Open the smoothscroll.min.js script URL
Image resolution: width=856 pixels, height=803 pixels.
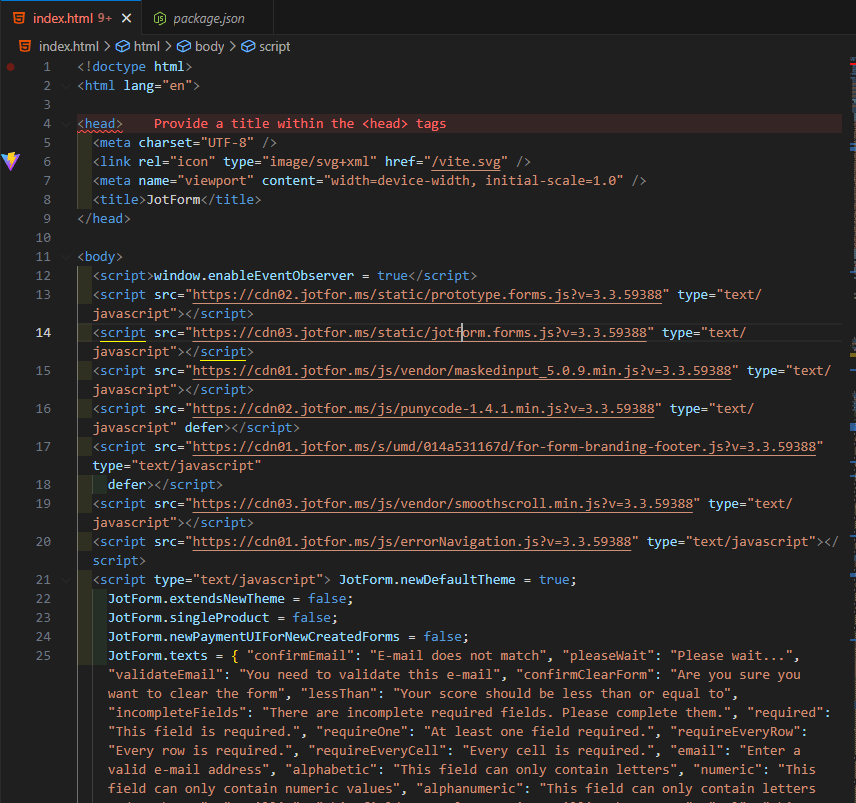click(x=443, y=504)
